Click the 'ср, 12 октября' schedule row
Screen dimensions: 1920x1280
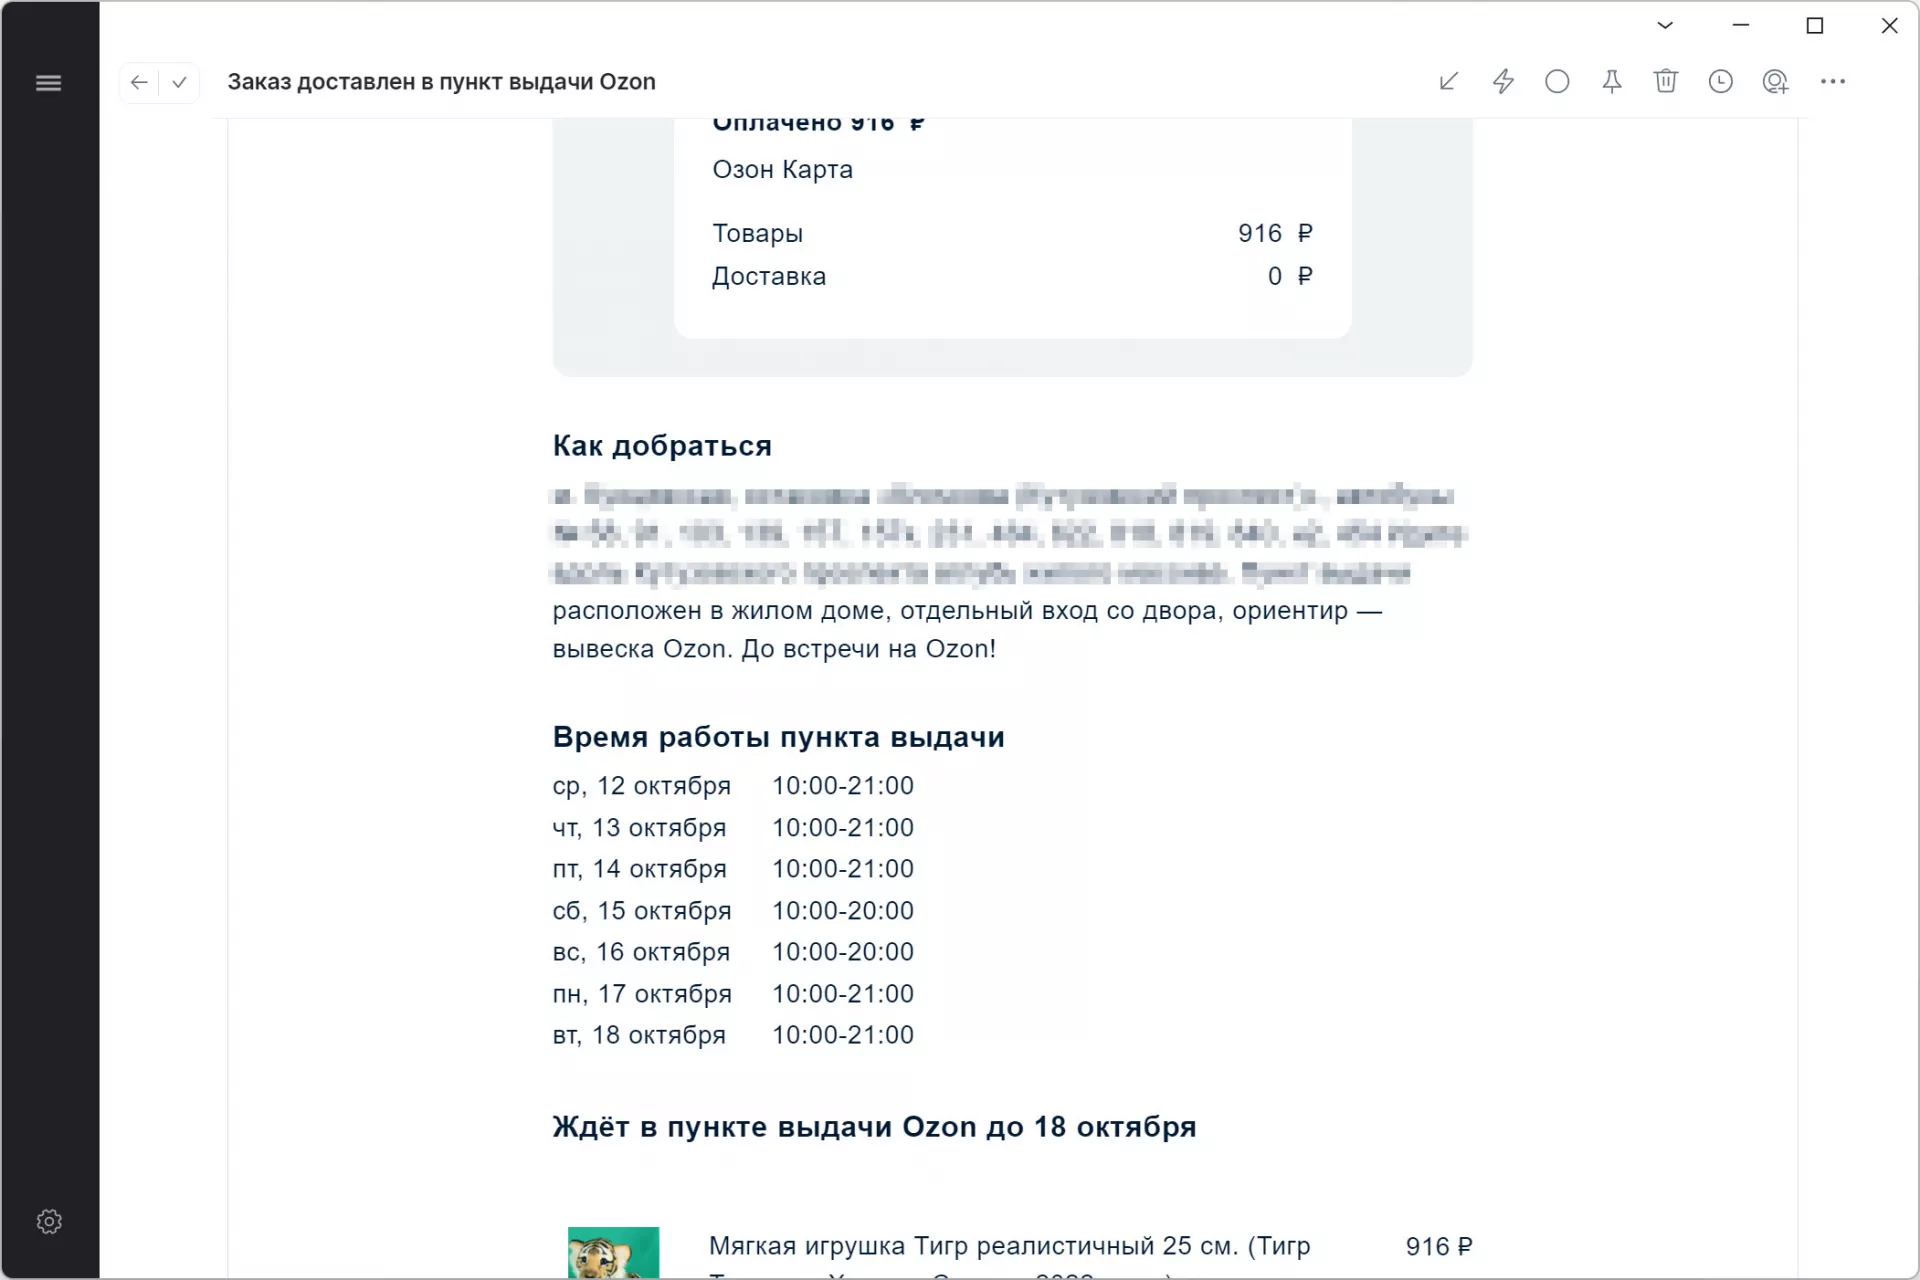pyautogui.click(x=733, y=786)
